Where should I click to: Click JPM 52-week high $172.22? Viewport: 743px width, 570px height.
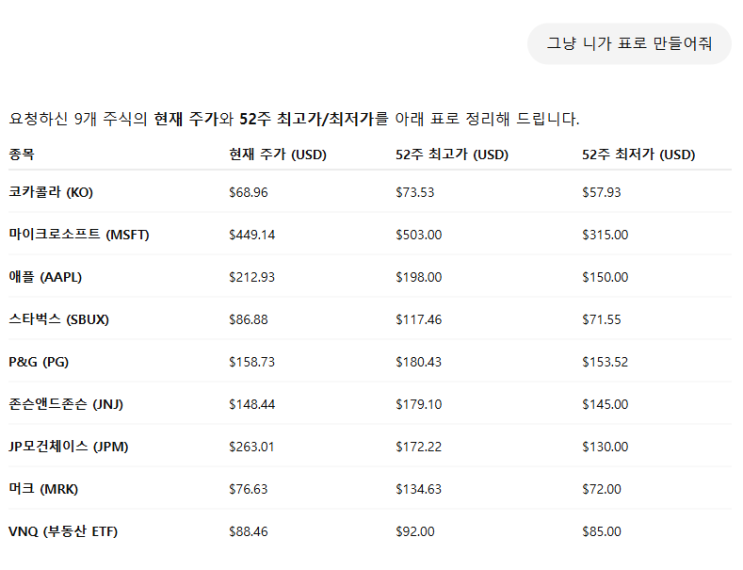[x=418, y=447]
